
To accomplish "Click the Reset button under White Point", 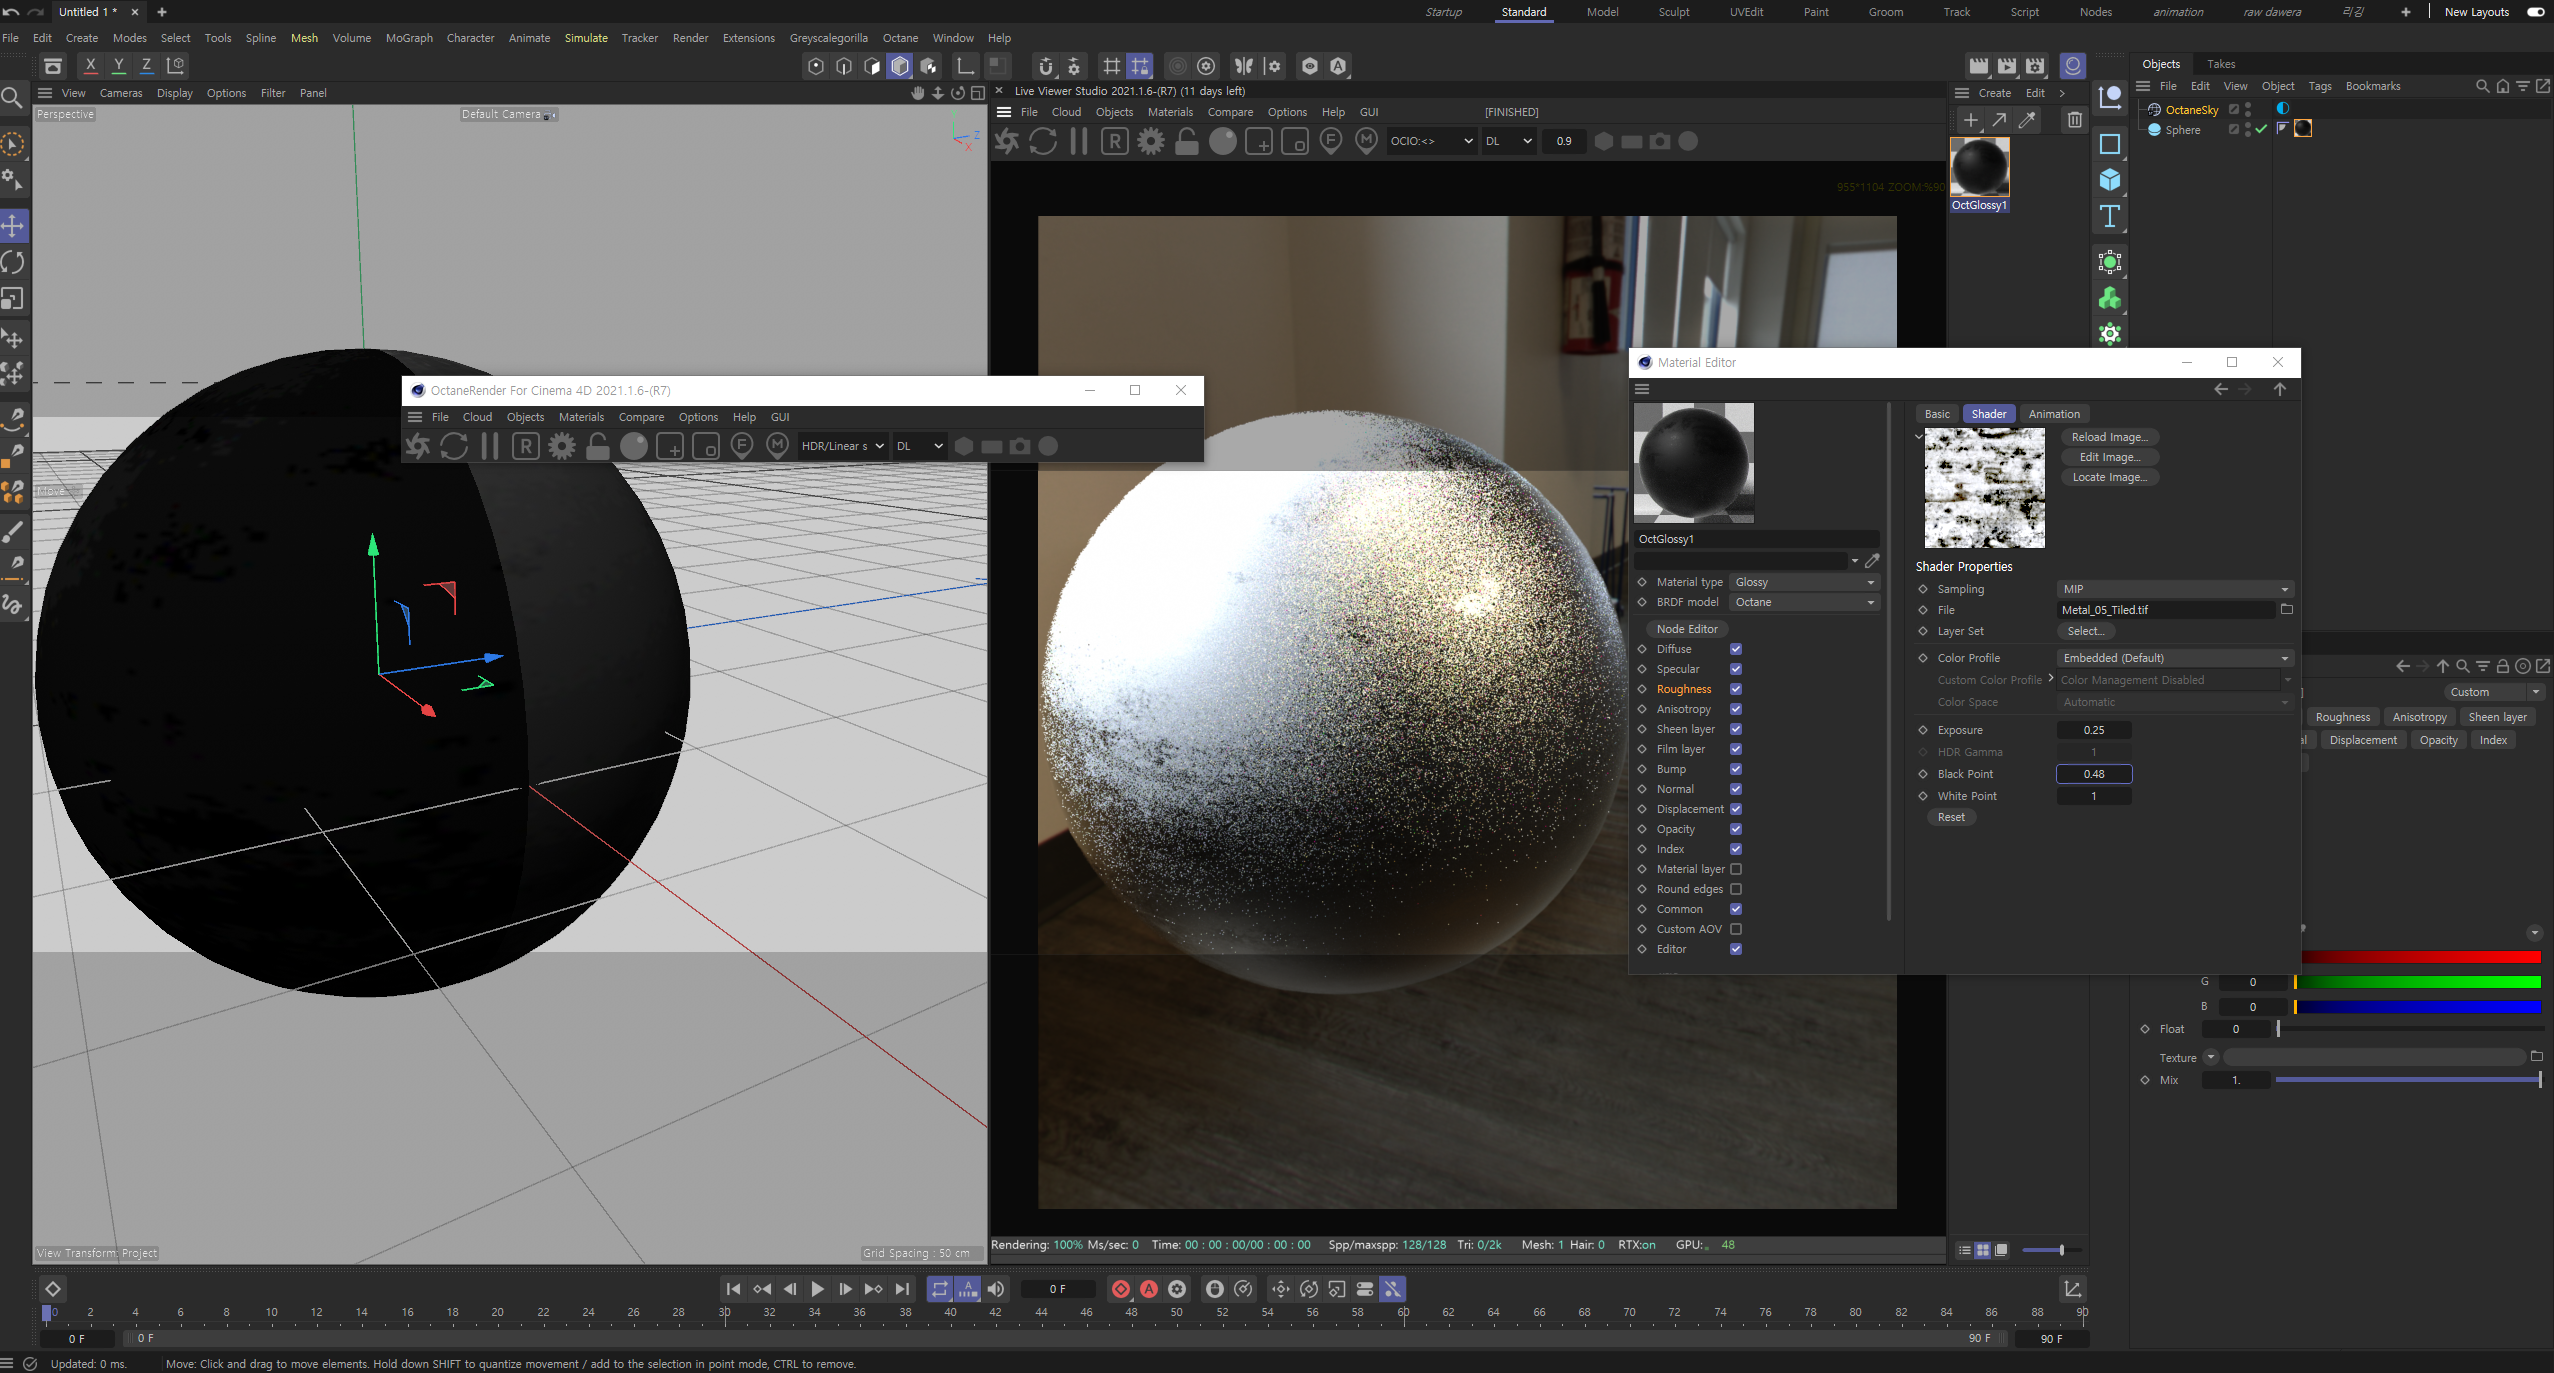I will [x=1951, y=817].
